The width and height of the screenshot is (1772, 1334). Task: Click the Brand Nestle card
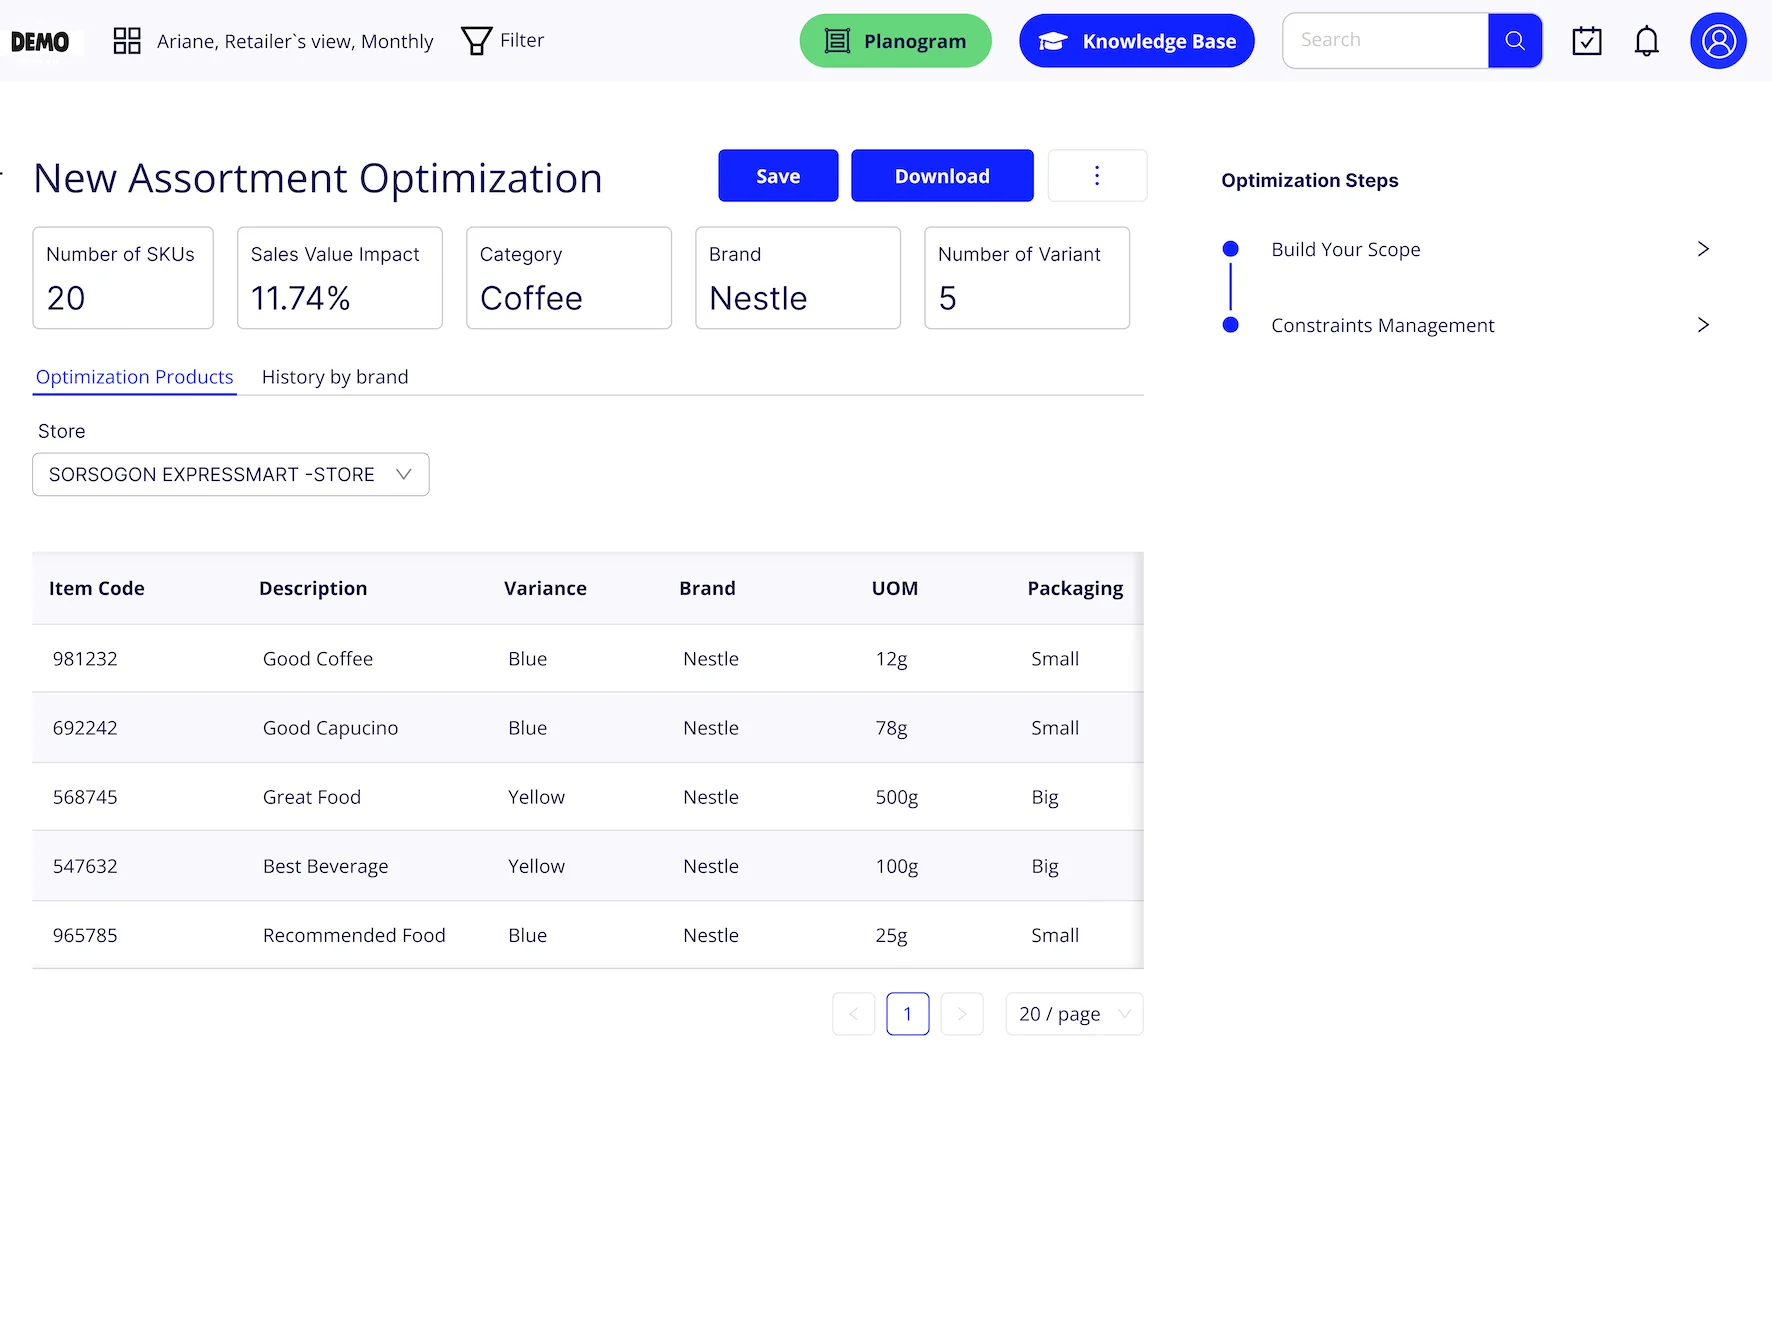tap(798, 278)
